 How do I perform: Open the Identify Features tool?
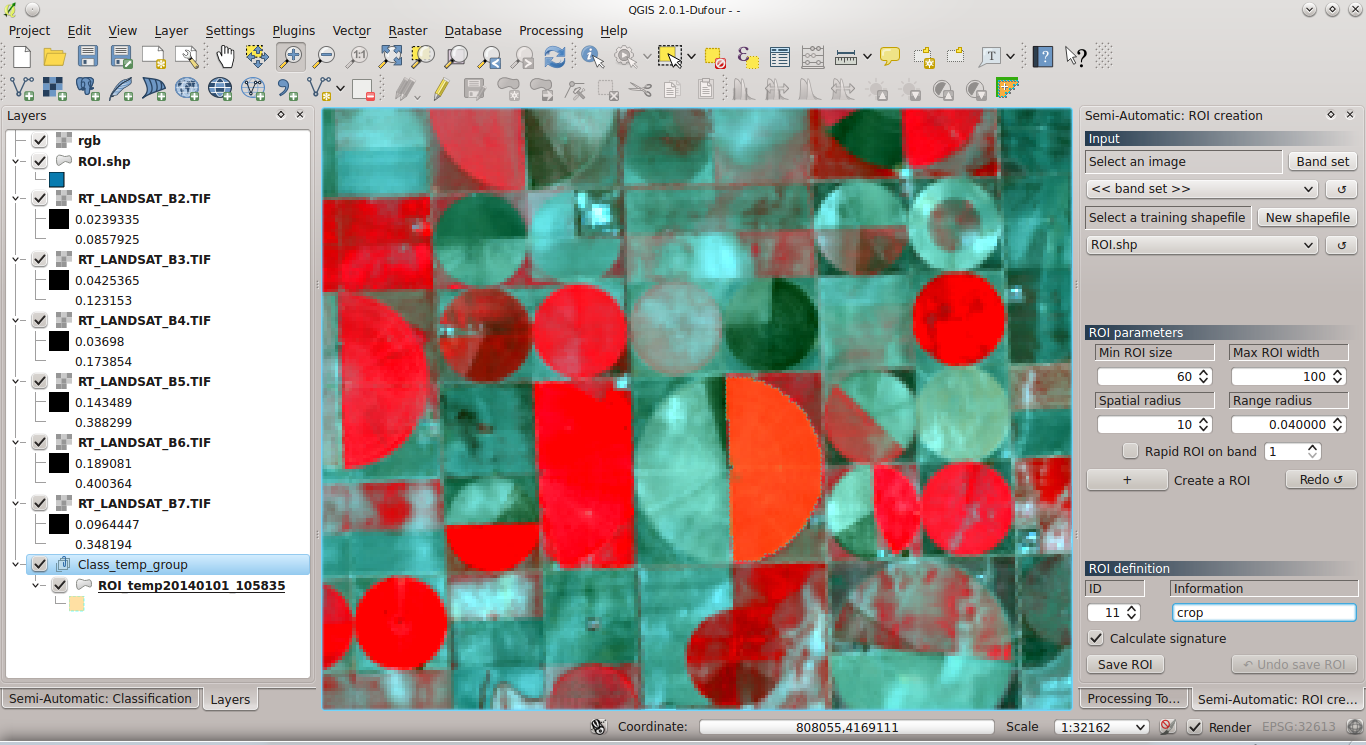(592, 57)
